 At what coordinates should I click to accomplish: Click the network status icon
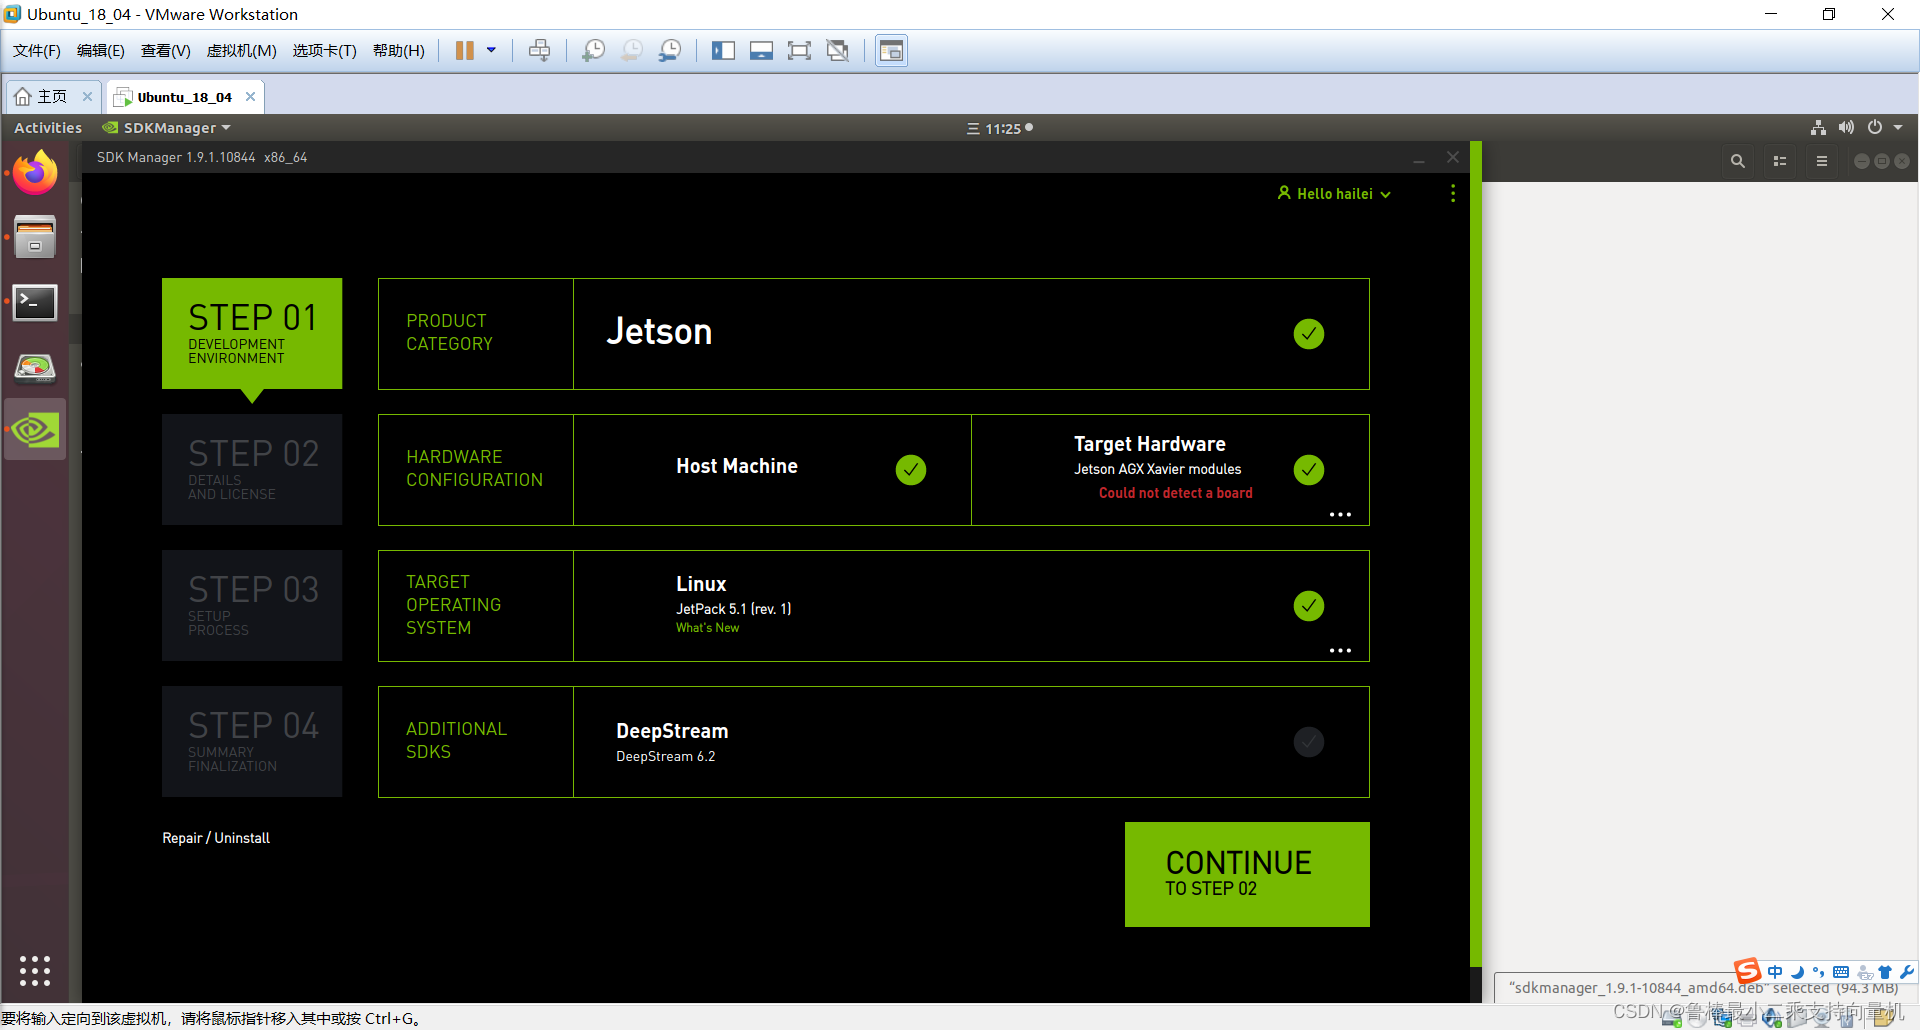(x=1818, y=128)
